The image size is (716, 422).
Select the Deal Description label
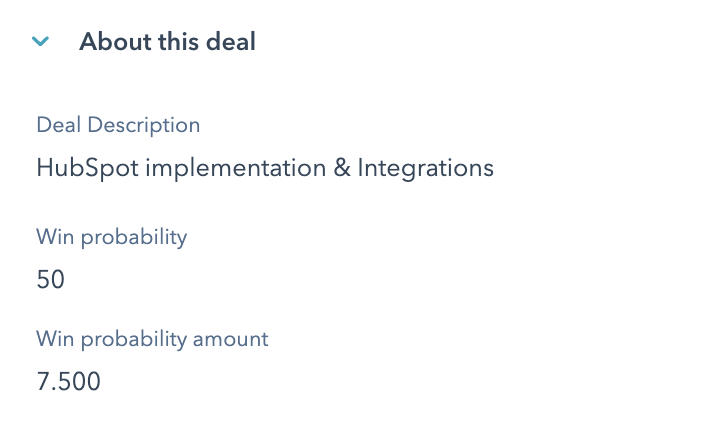118,126
